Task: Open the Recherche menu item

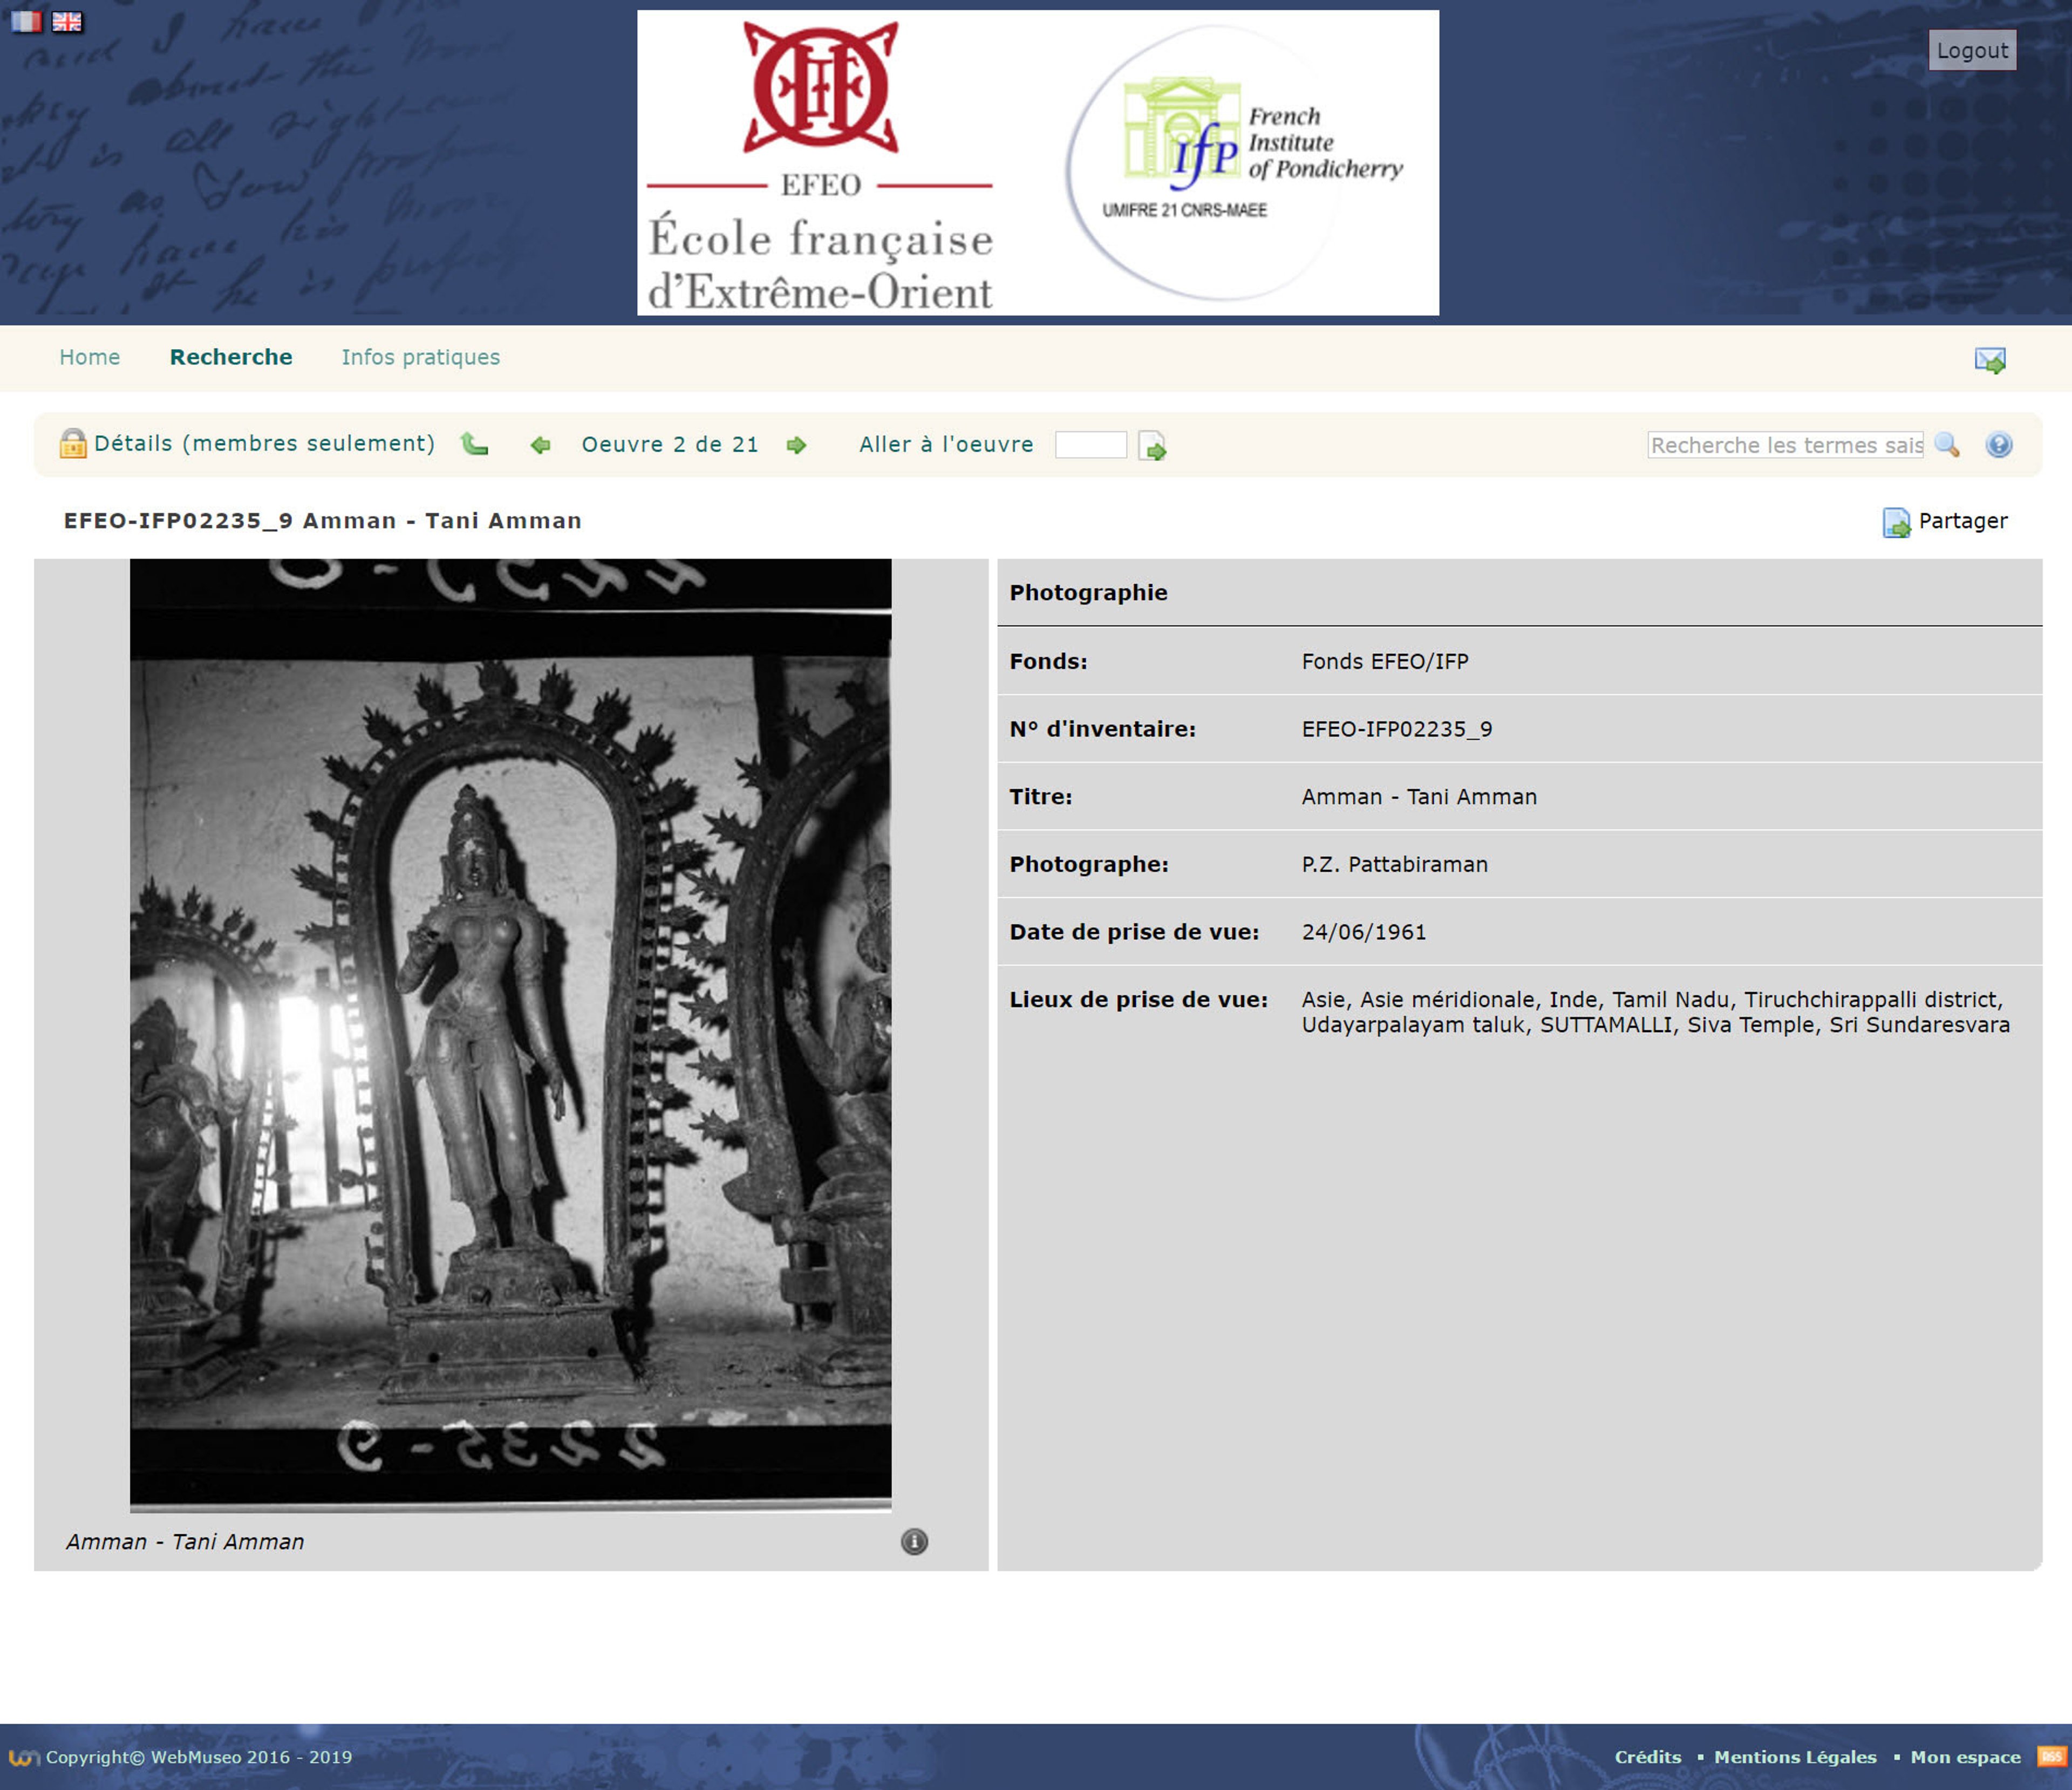Action: click(x=231, y=357)
